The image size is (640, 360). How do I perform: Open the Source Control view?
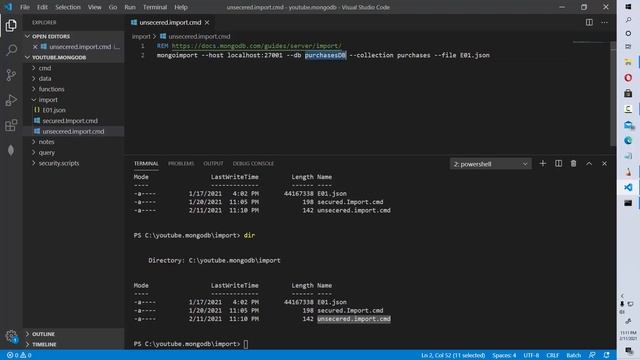tap(11, 75)
